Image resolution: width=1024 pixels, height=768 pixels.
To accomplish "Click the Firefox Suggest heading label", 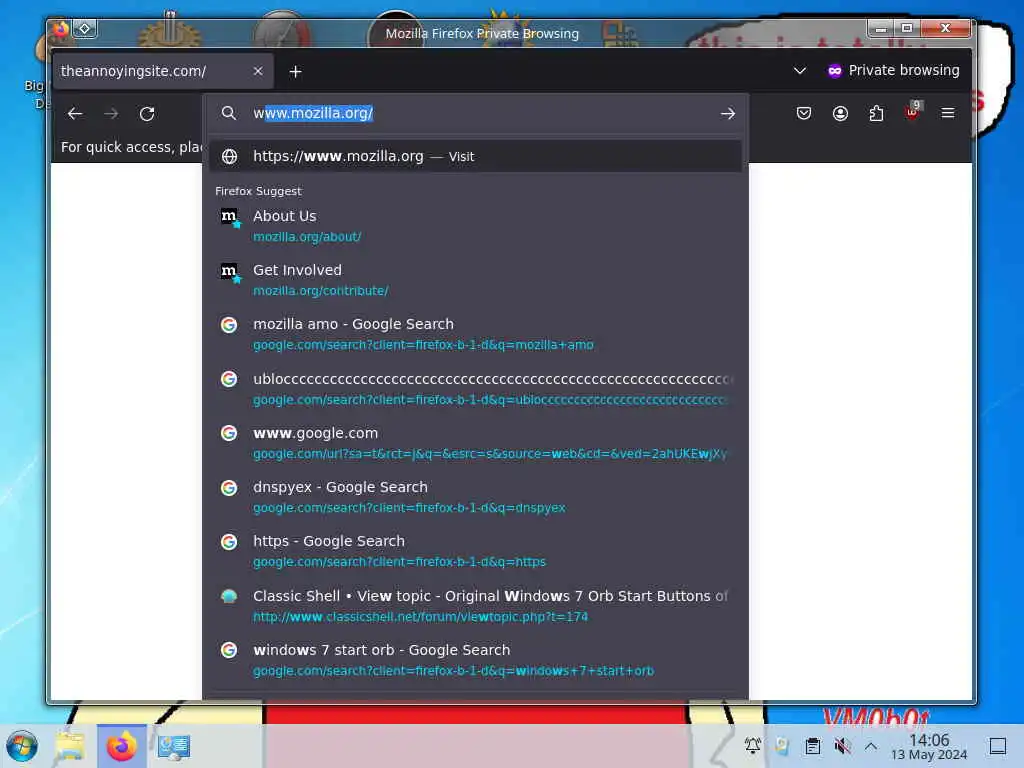I will pyautogui.click(x=258, y=191).
